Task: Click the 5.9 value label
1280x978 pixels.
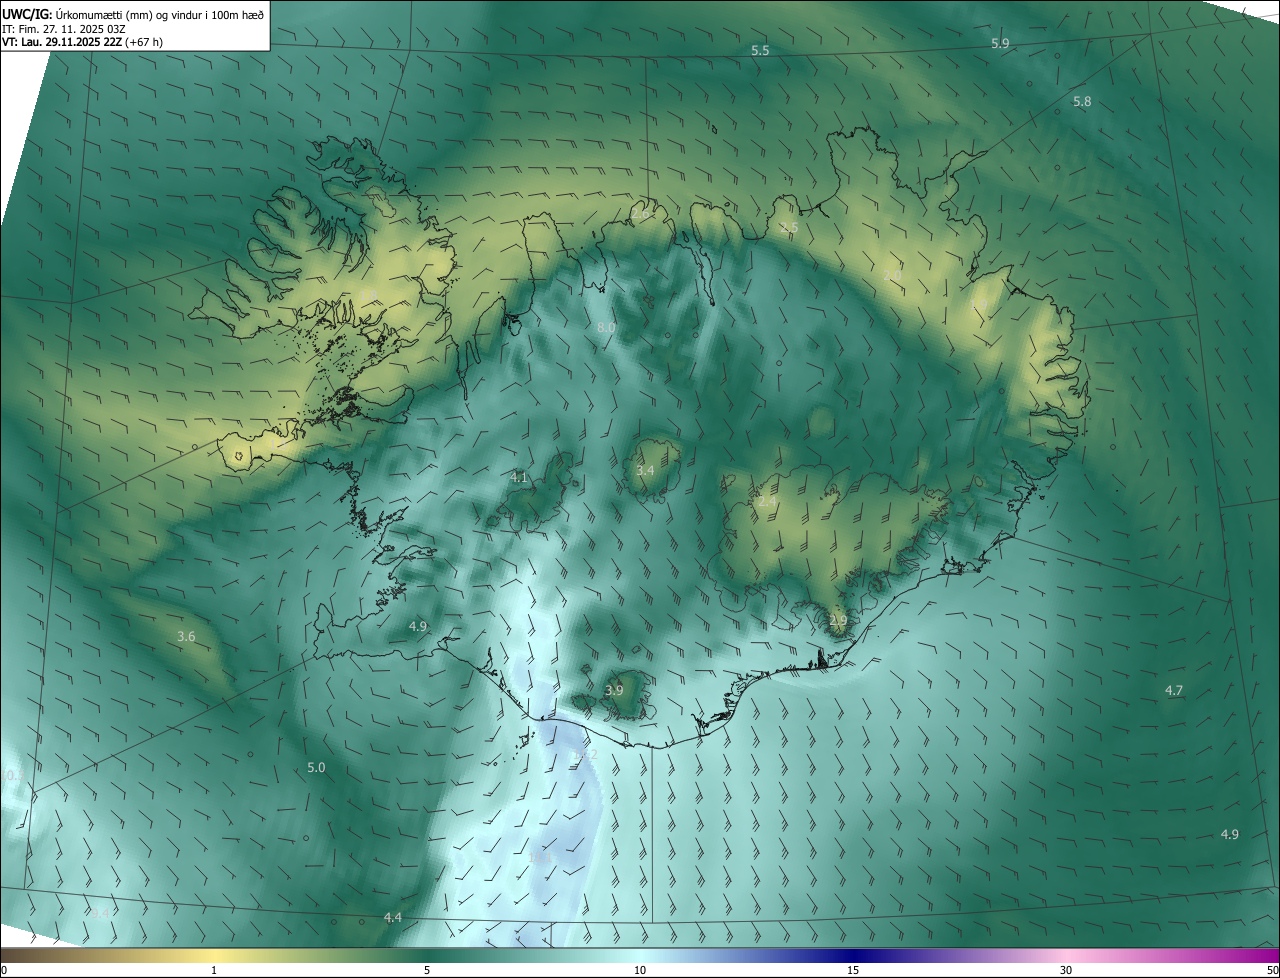Action: point(1000,43)
